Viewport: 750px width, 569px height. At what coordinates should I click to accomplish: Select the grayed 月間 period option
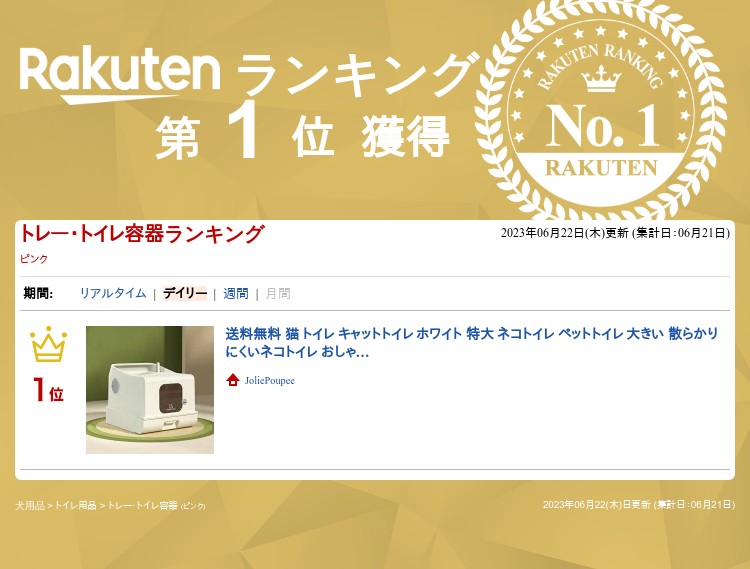(x=278, y=294)
